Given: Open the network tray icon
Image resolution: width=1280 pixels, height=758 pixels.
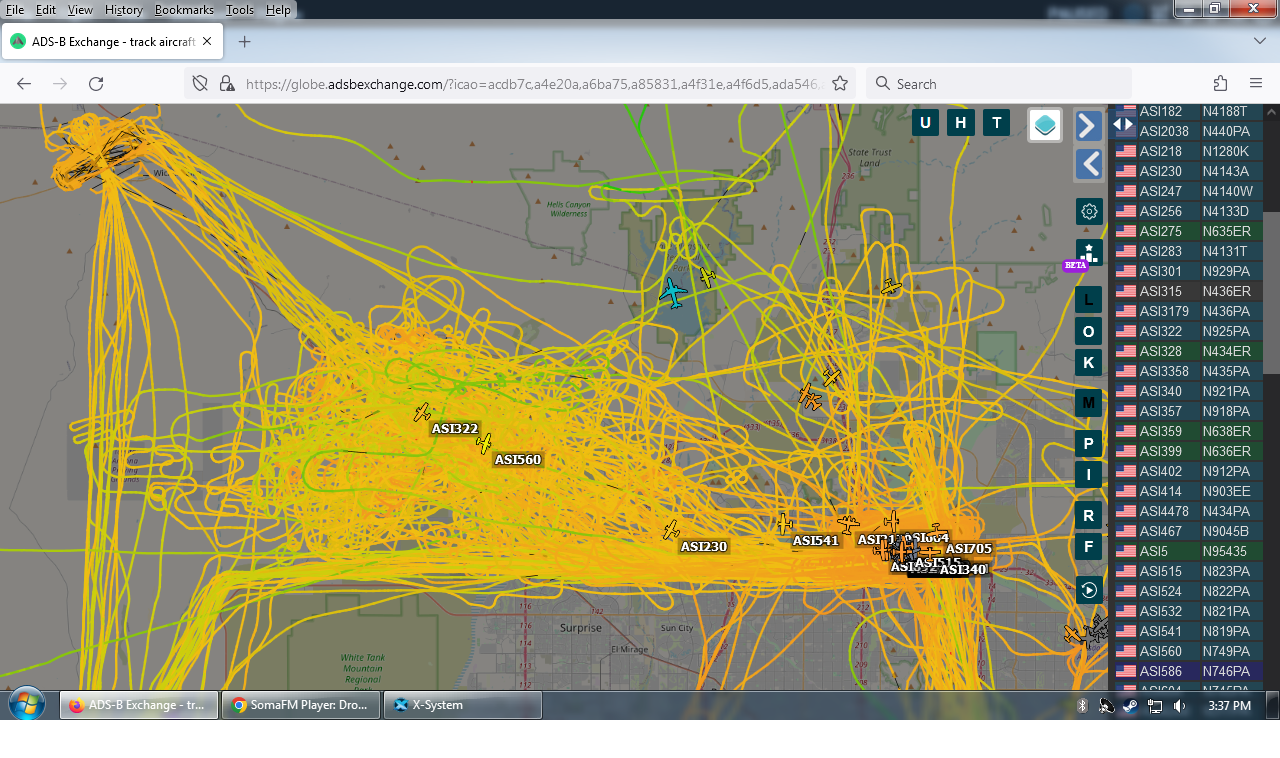Looking at the screenshot, I should [x=1155, y=706].
